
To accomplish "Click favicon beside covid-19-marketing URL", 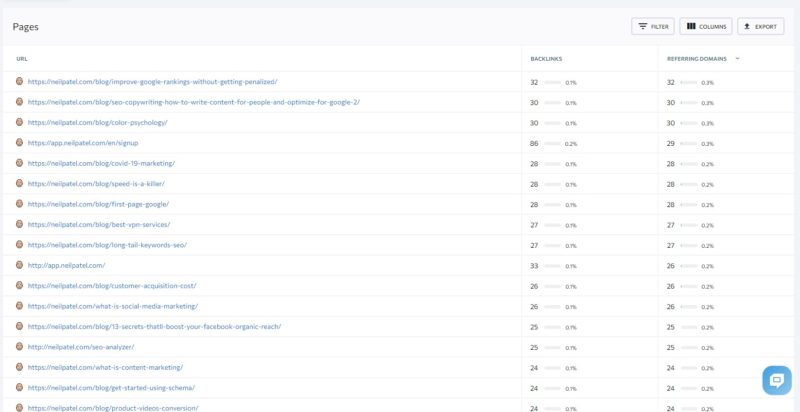I will pos(19,163).
